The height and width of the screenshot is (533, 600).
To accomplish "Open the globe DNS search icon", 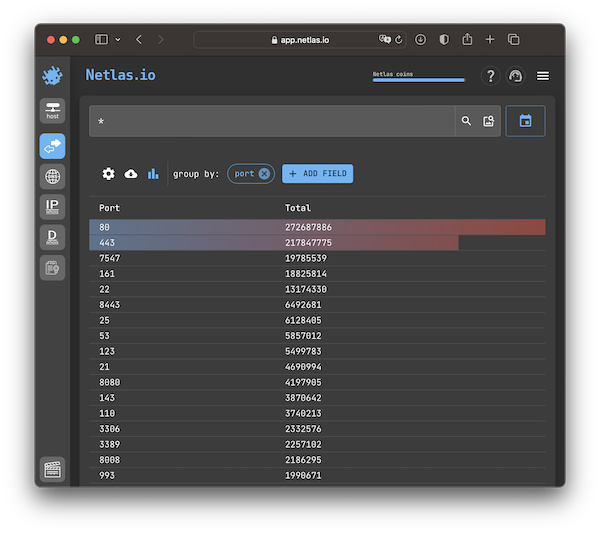I will (x=52, y=177).
